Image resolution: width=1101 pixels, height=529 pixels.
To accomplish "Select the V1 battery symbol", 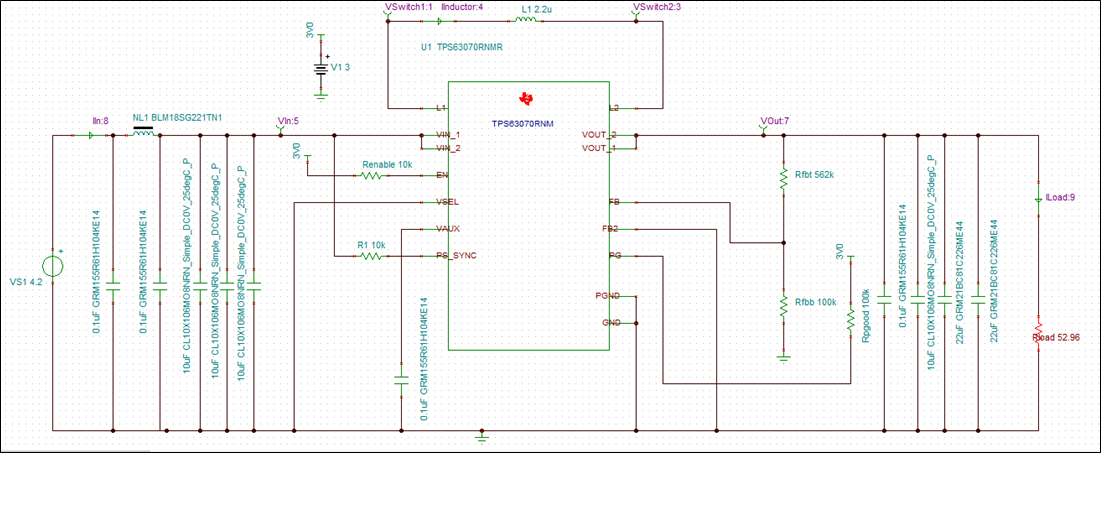I will click(321, 69).
